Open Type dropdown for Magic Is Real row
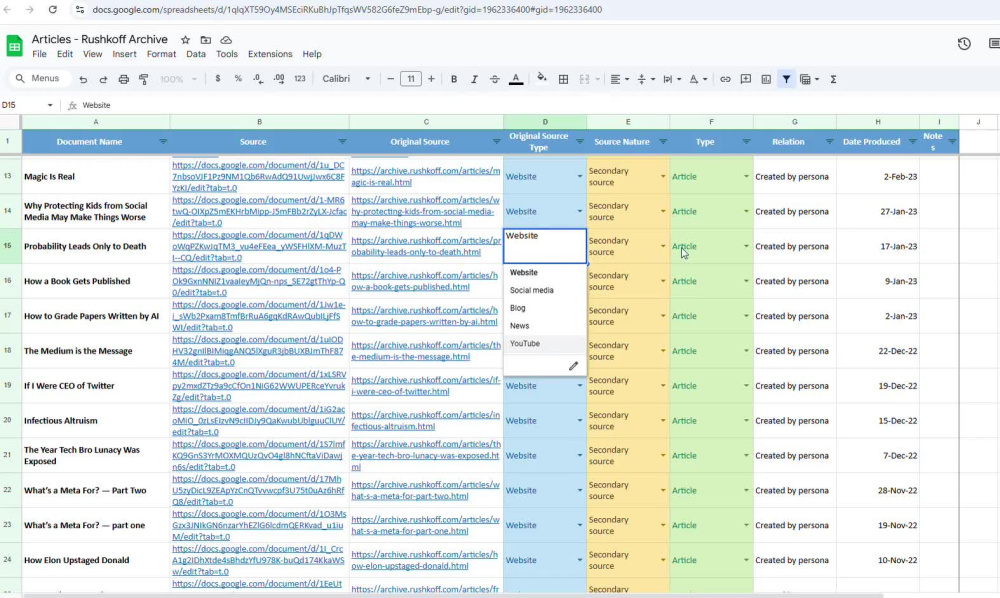 click(746, 177)
